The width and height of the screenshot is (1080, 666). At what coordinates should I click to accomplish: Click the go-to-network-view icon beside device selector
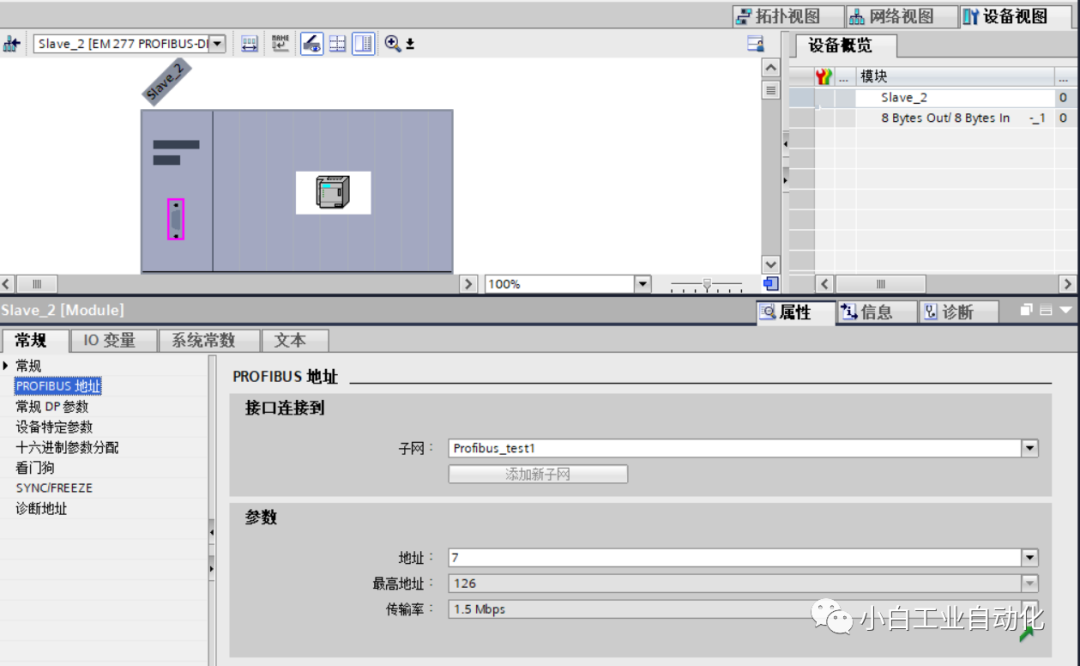(12, 44)
